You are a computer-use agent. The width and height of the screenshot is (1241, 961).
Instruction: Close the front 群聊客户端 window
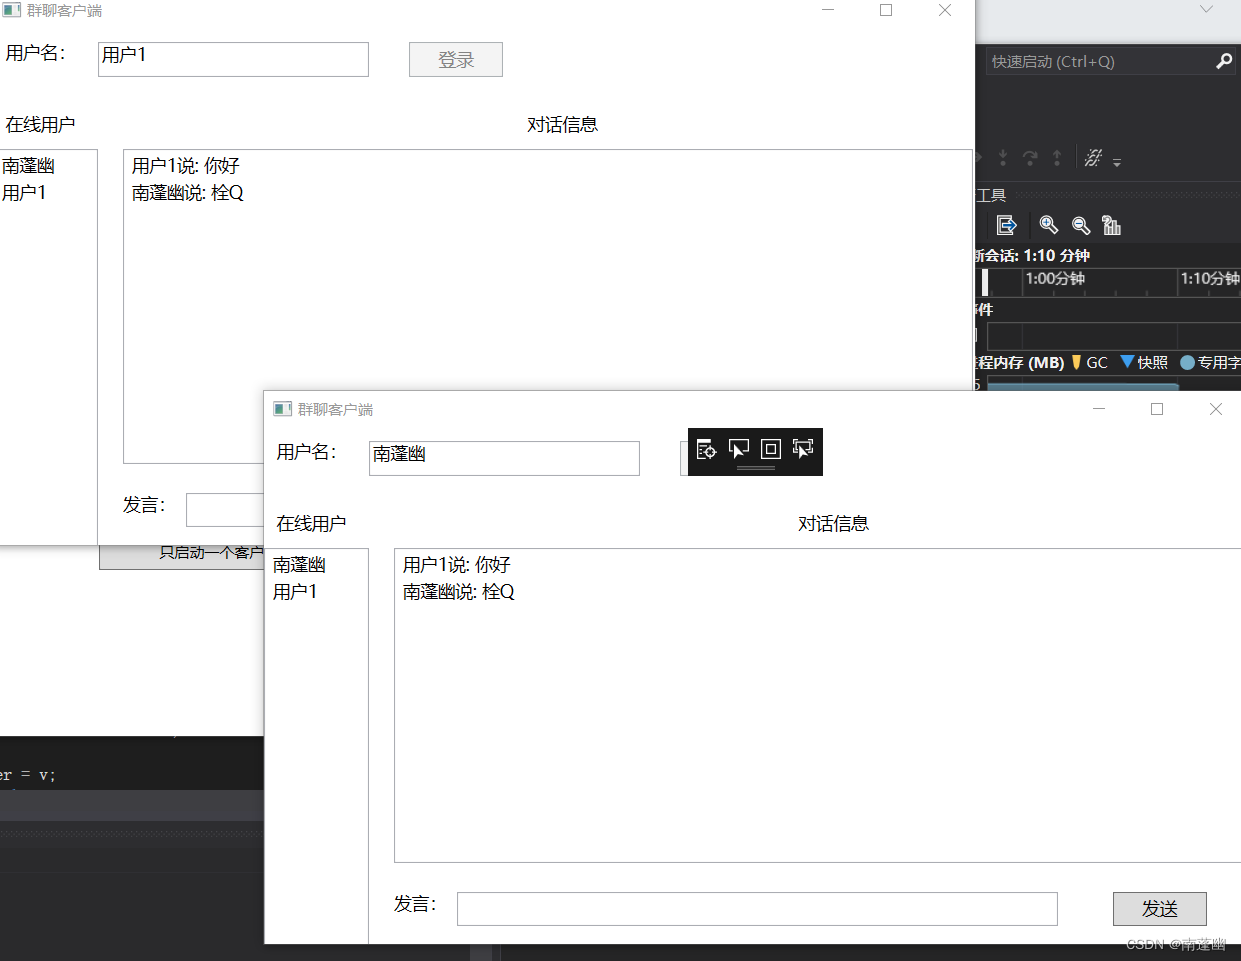point(1216,409)
